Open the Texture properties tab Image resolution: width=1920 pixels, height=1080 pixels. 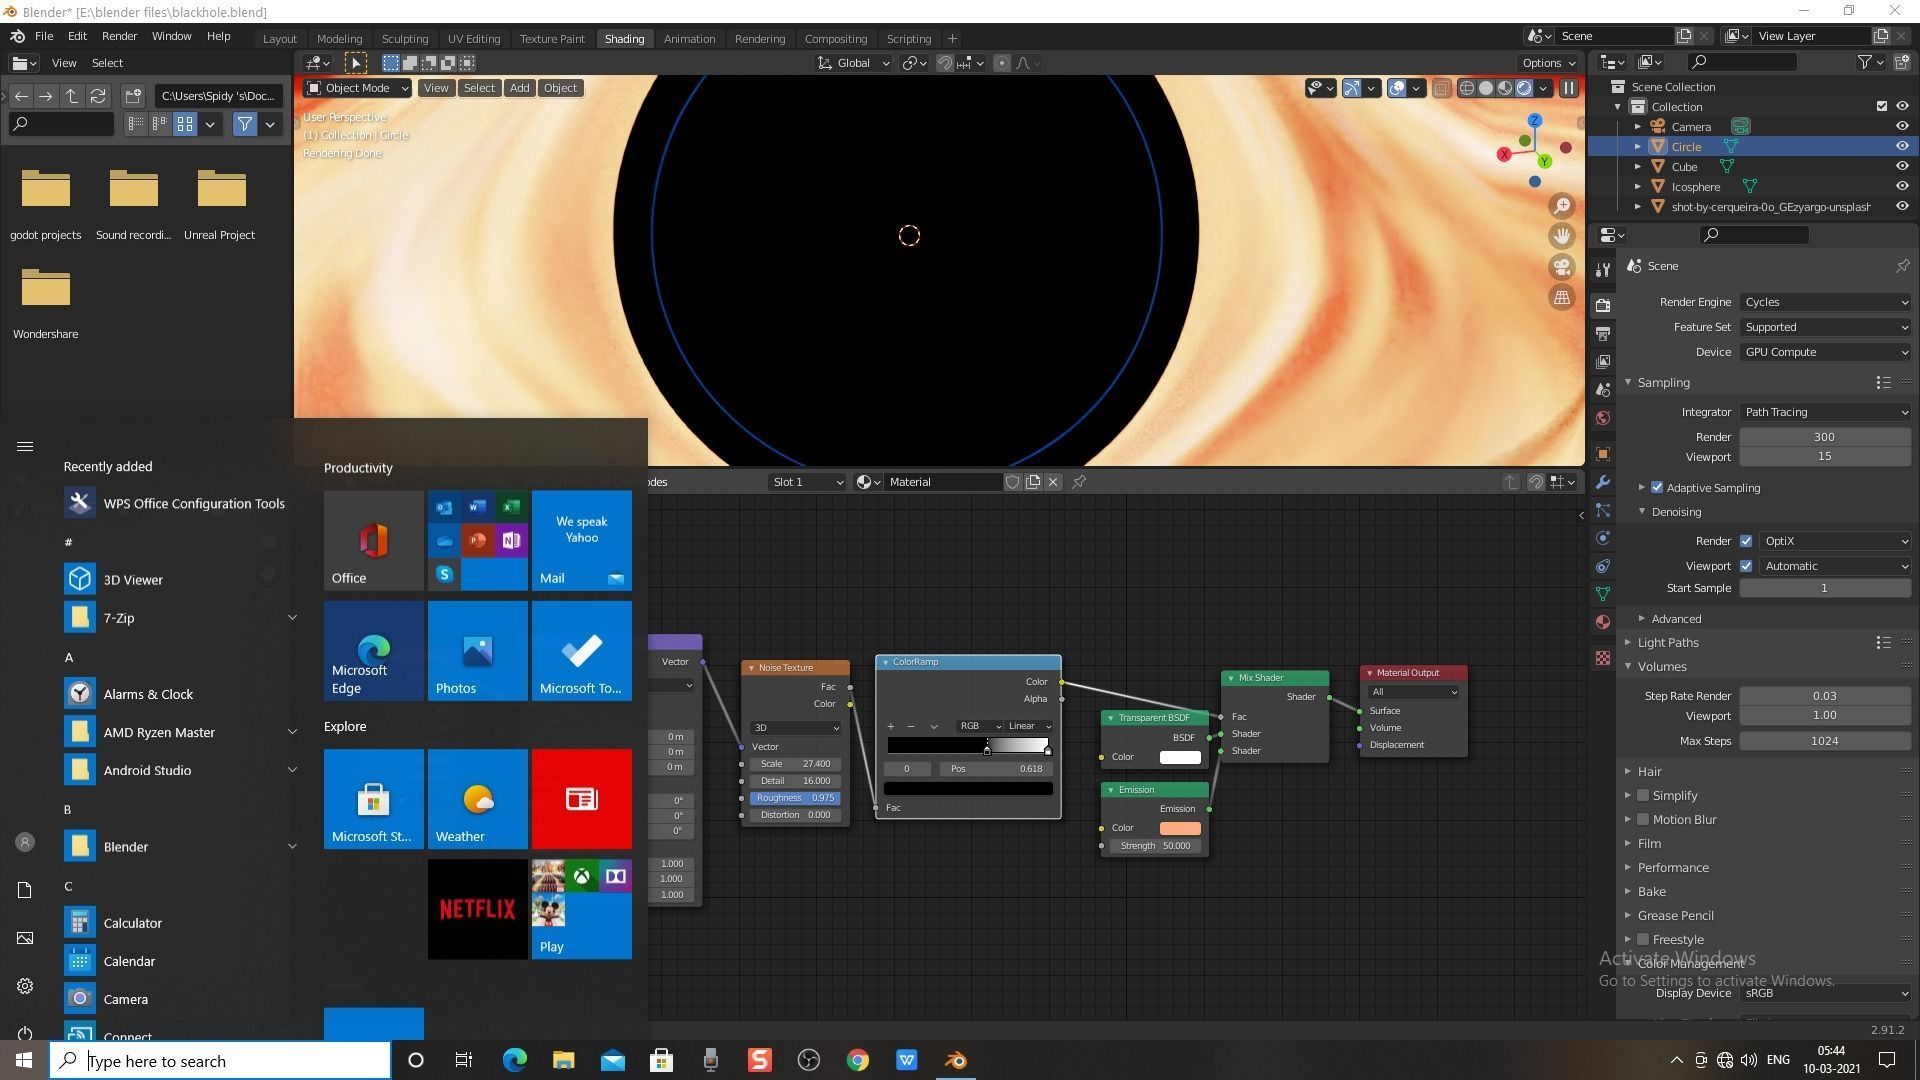(1603, 658)
